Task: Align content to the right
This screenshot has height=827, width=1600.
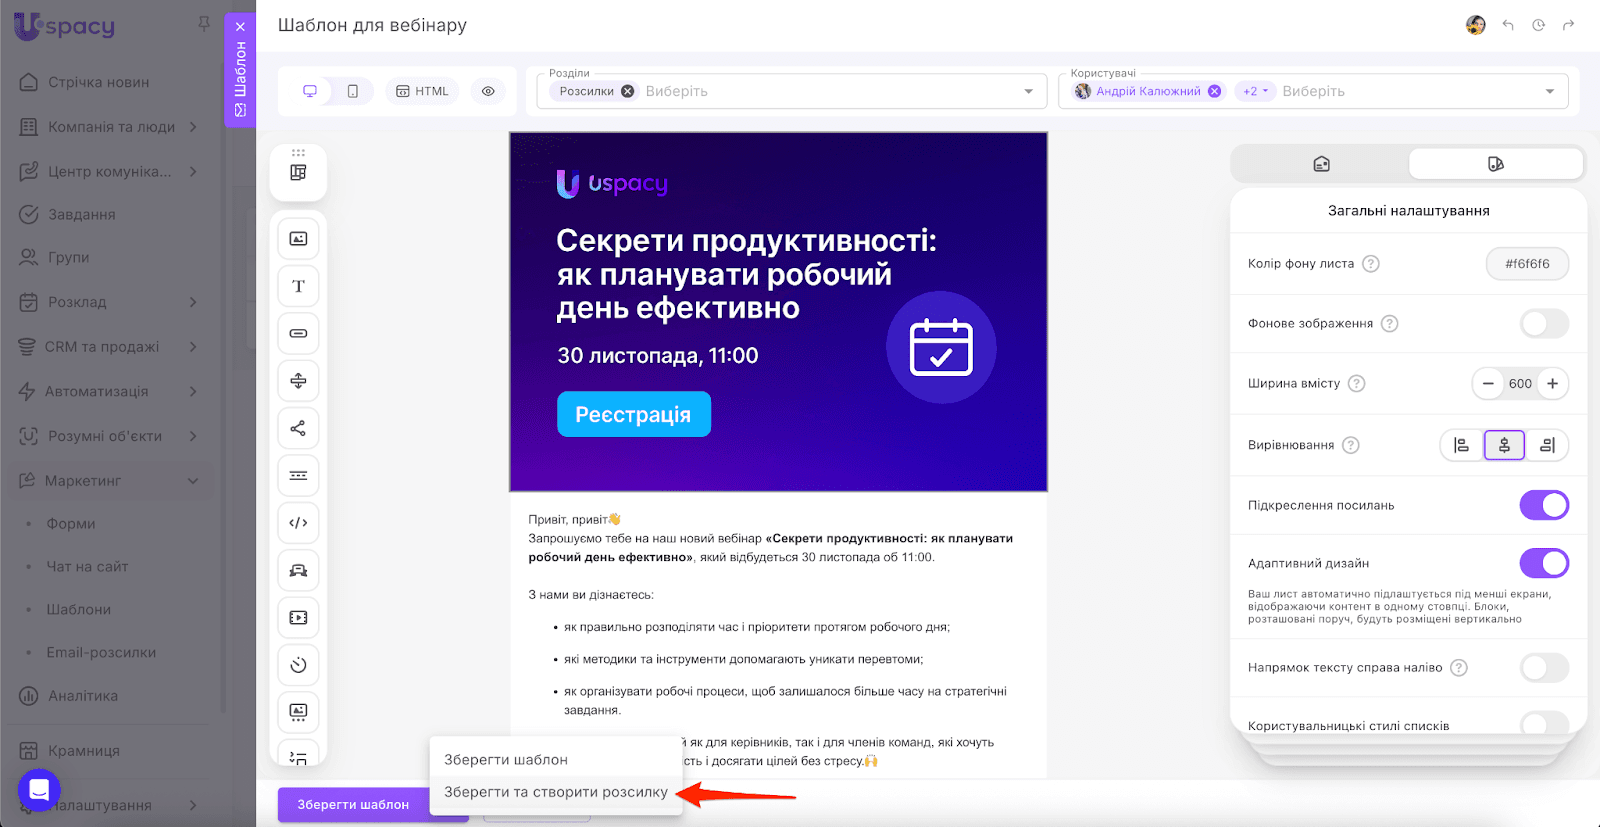Action: pos(1547,445)
